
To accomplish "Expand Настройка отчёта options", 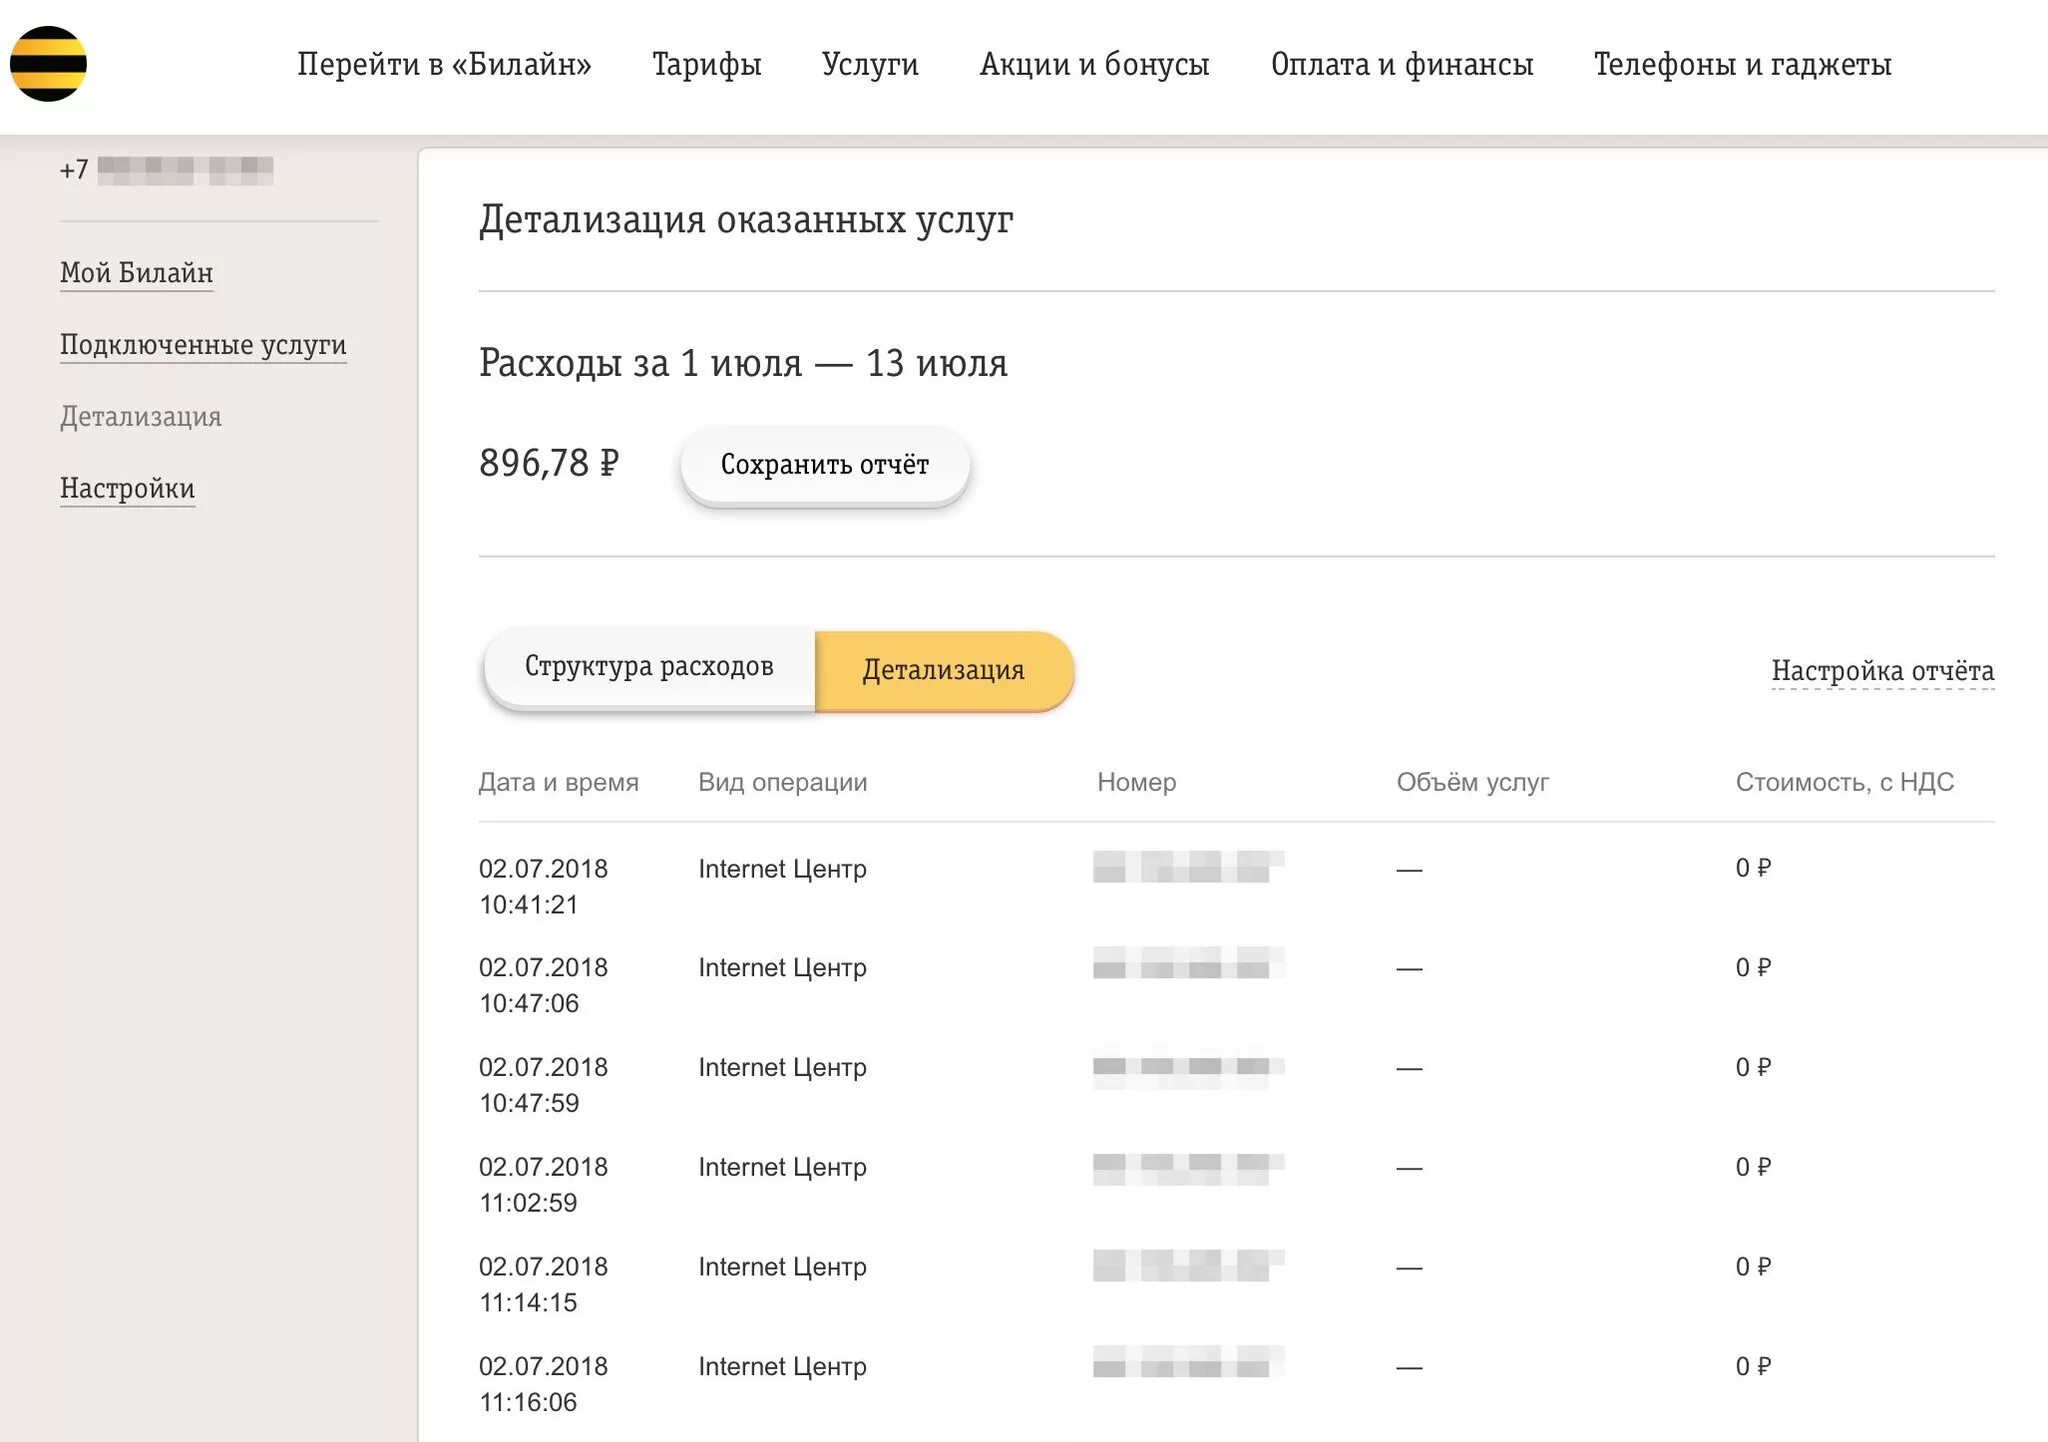I will (x=1882, y=671).
